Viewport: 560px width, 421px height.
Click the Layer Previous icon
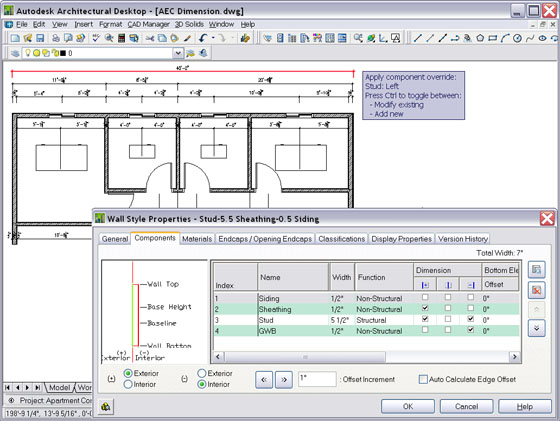tap(203, 53)
